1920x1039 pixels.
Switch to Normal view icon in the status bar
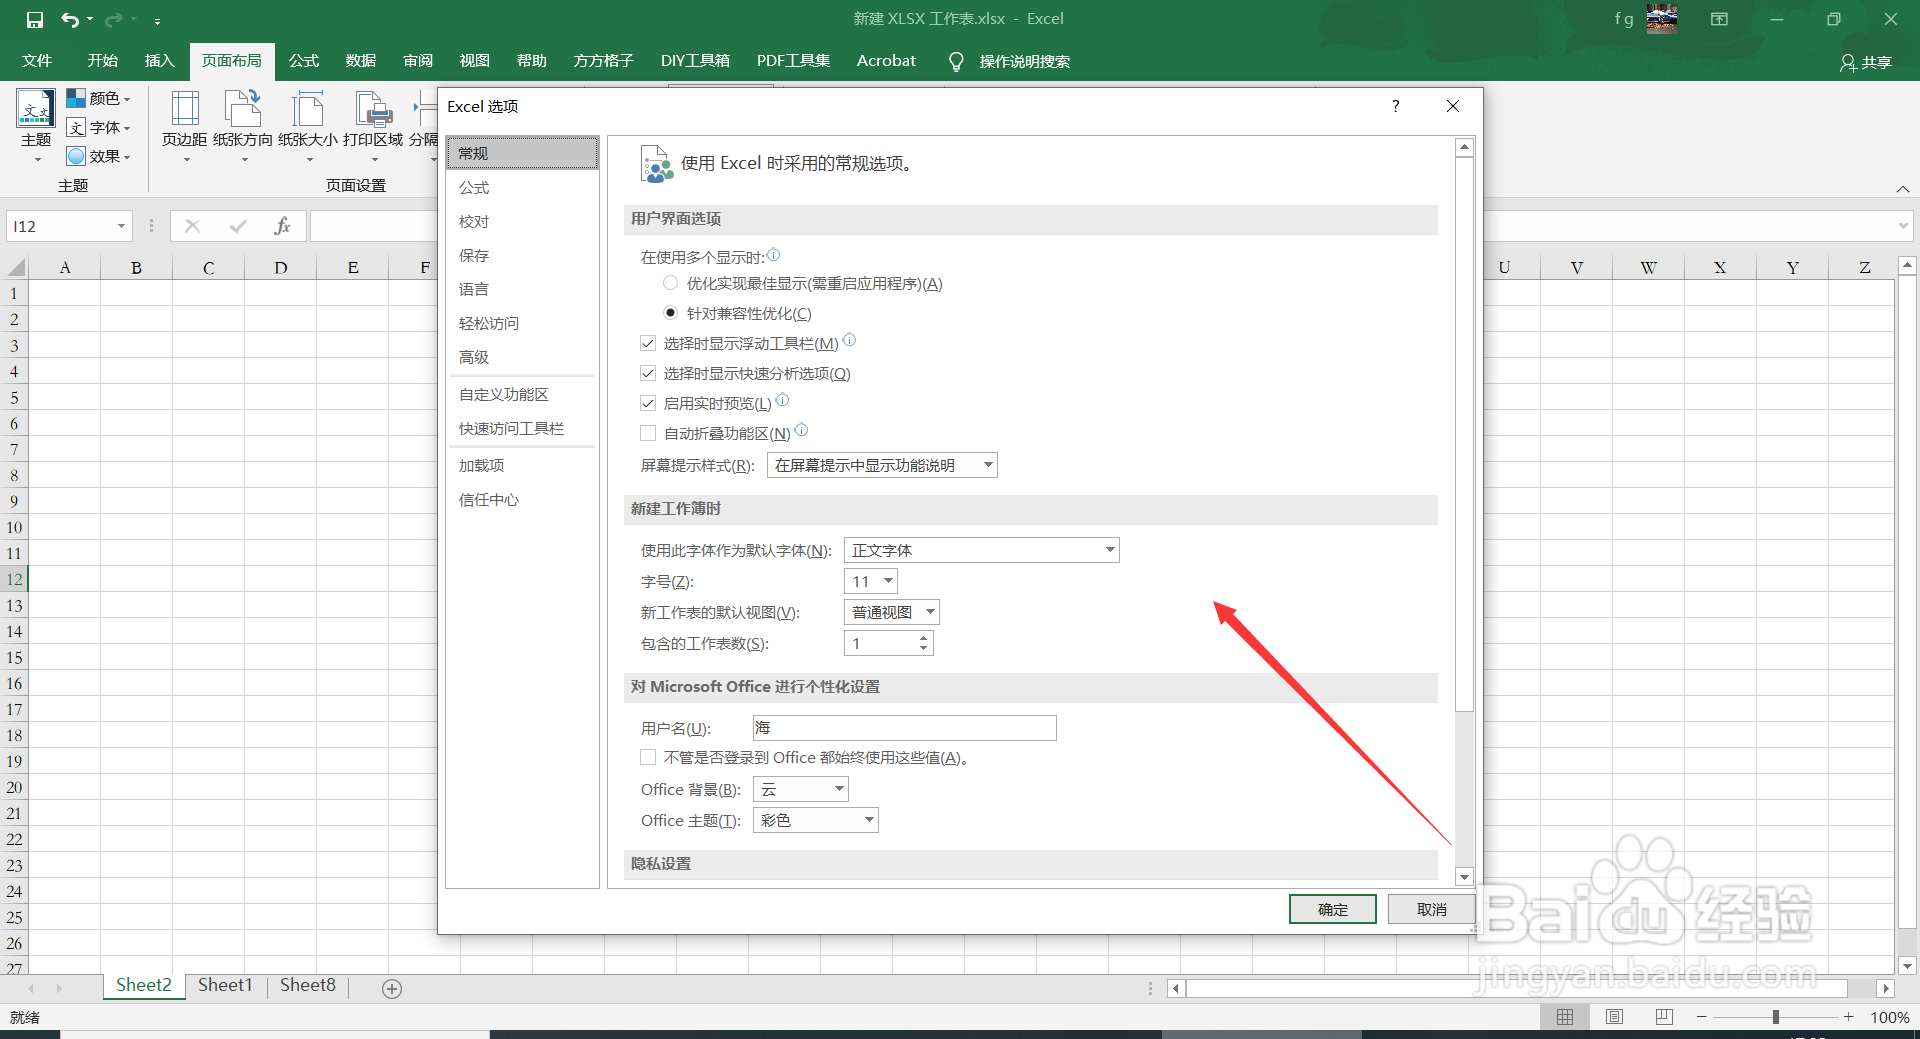pos(1565,1016)
